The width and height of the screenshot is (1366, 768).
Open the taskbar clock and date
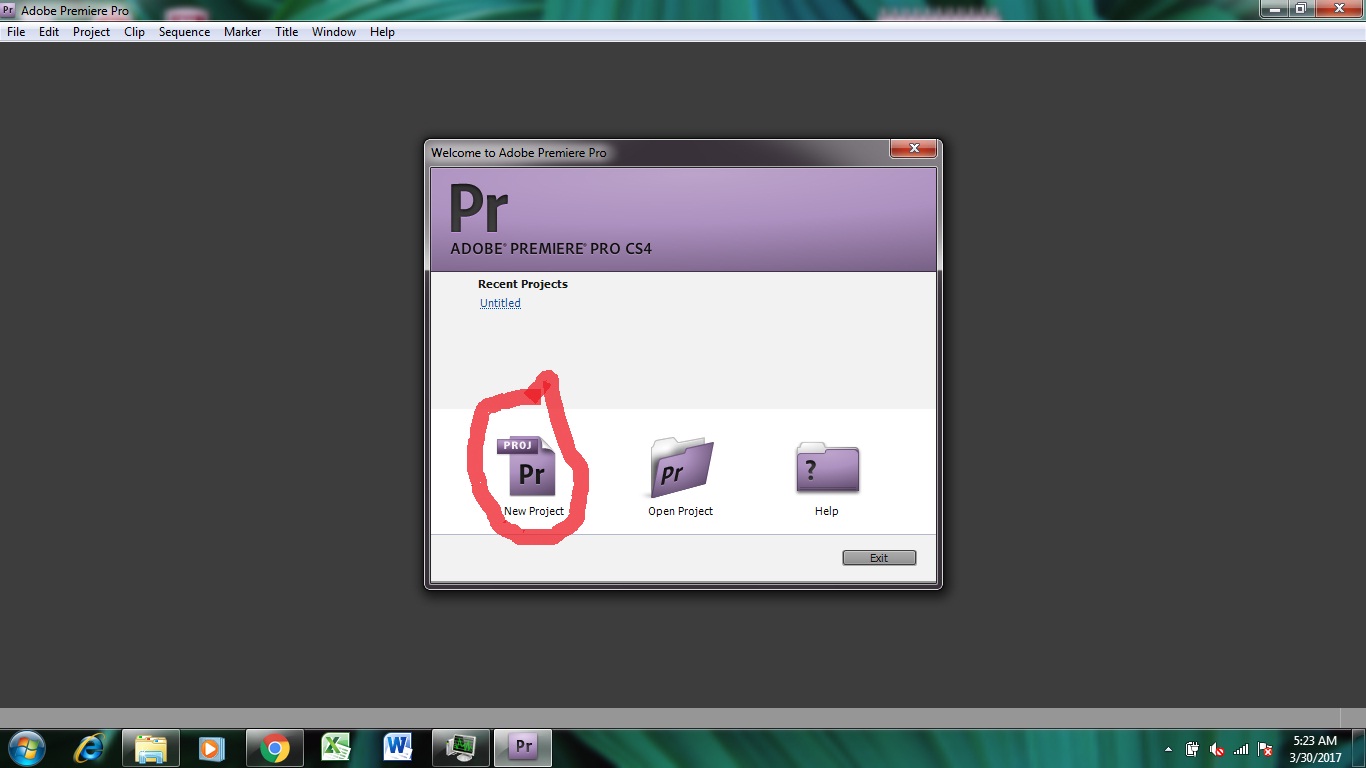click(1315, 749)
